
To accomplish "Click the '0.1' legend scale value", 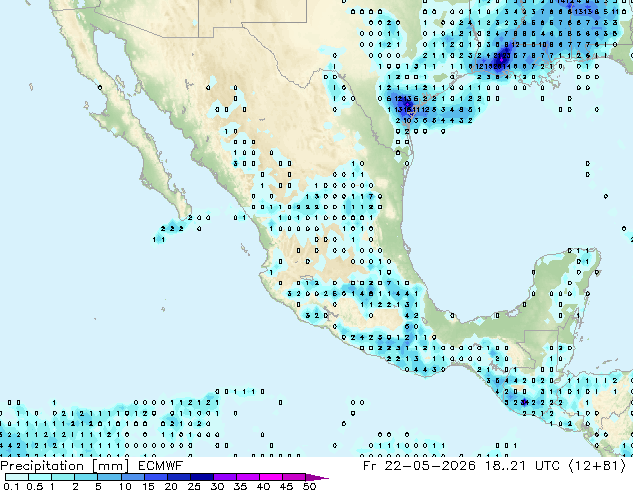I will [x=11, y=486].
